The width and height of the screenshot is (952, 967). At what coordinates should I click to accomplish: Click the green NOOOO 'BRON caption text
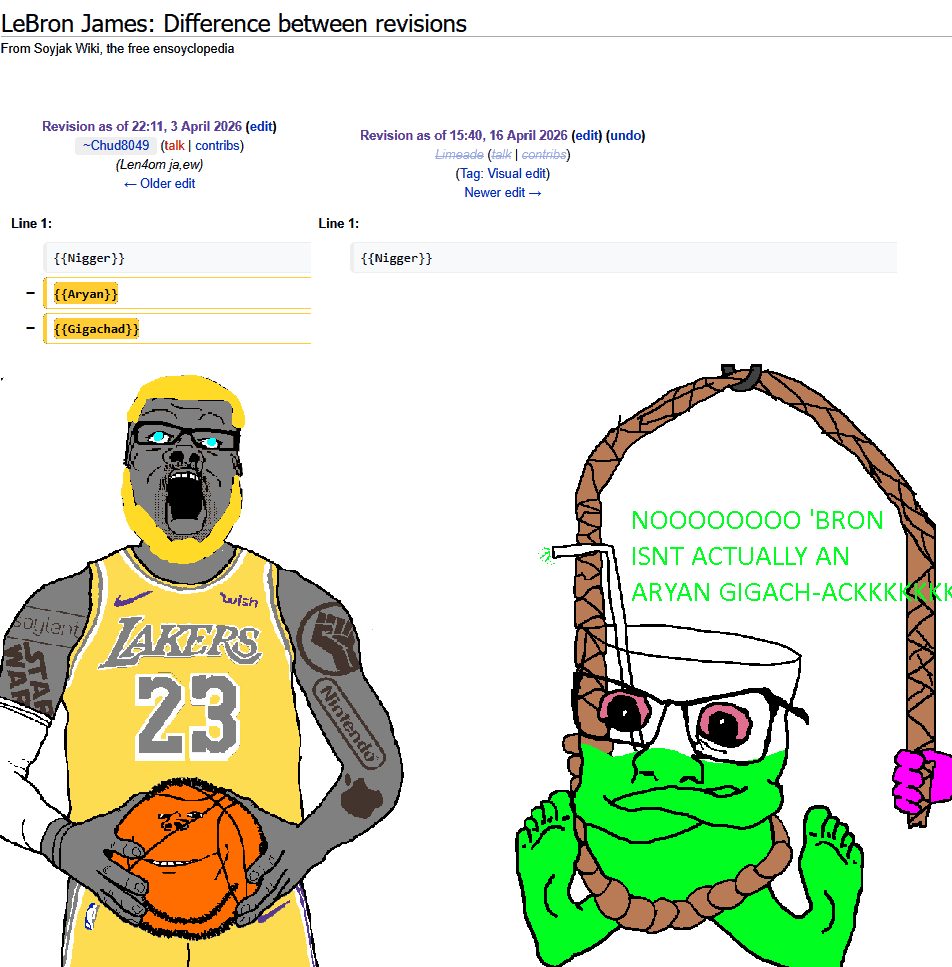coord(792,556)
